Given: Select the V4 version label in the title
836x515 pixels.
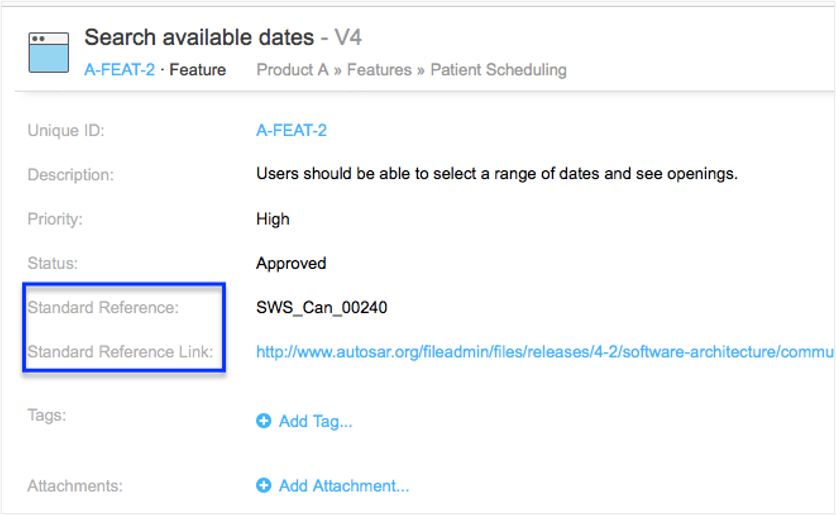Looking at the screenshot, I should (x=348, y=38).
